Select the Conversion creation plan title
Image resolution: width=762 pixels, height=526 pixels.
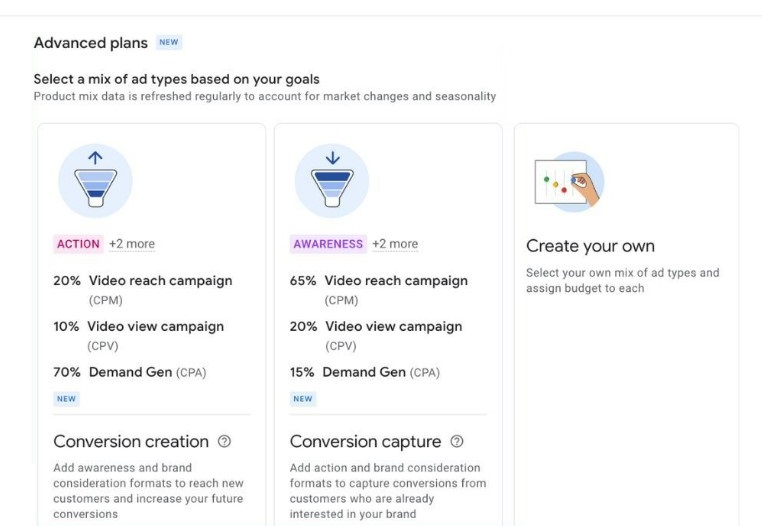(131, 442)
